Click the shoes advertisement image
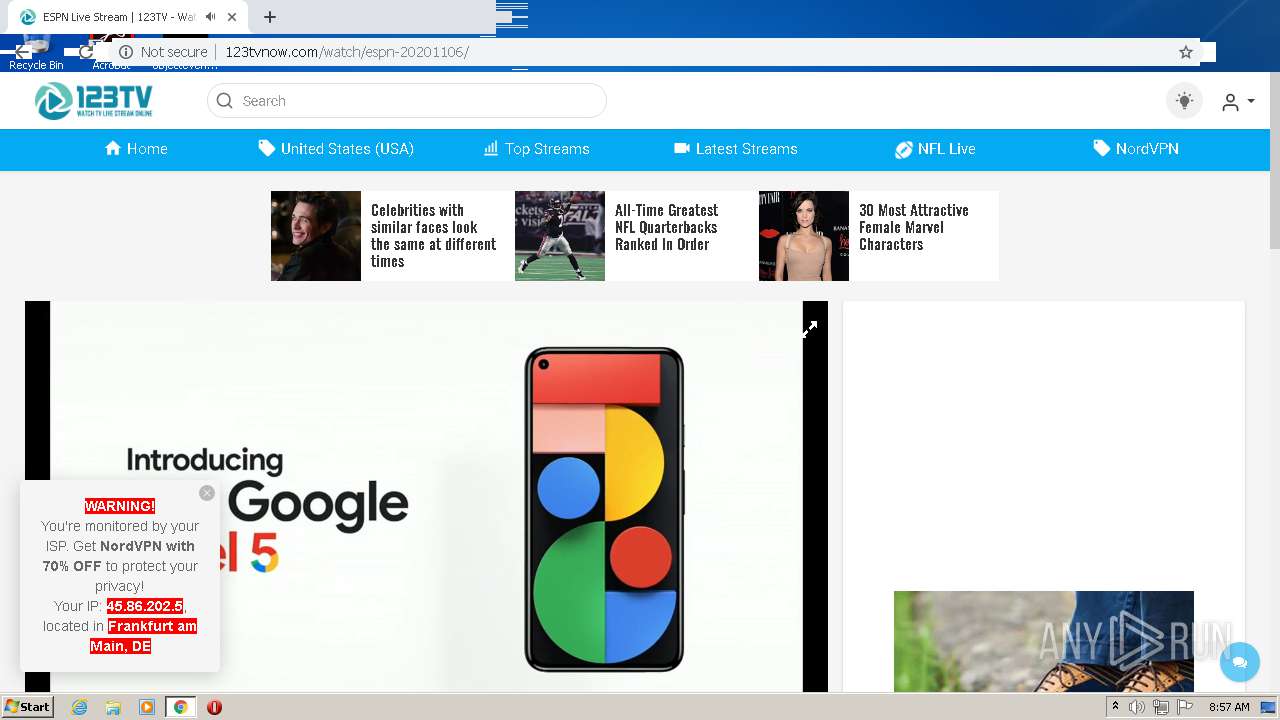Image resolution: width=1280 pixels, height=720 pixels. pos(1044,642)
